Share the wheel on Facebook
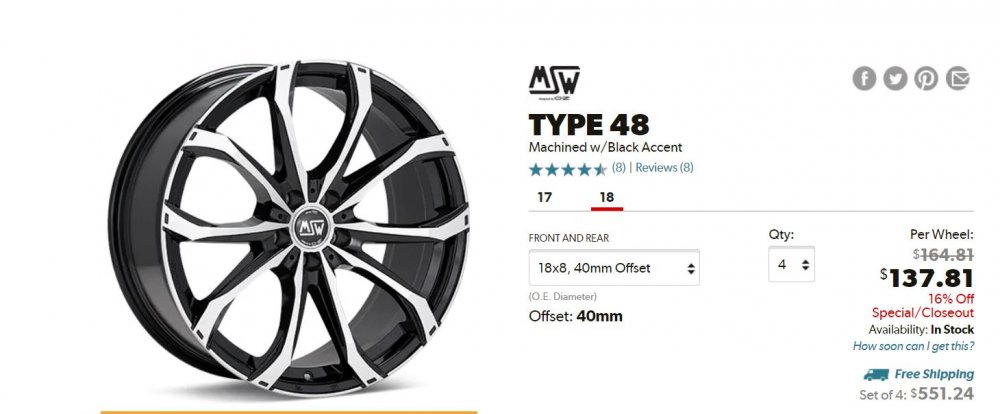 click(864, 78)
